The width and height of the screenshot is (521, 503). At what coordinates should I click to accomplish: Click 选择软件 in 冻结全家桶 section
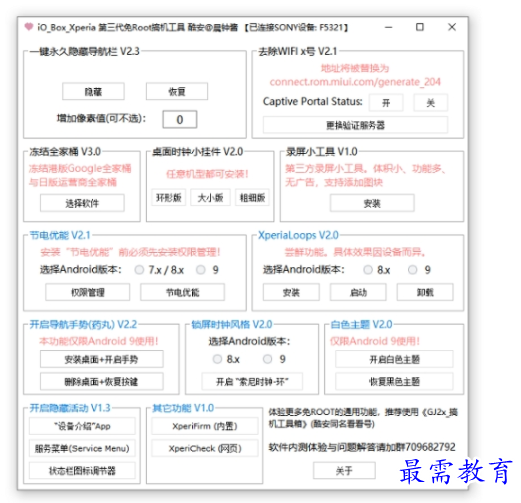(x=82, y=203)
